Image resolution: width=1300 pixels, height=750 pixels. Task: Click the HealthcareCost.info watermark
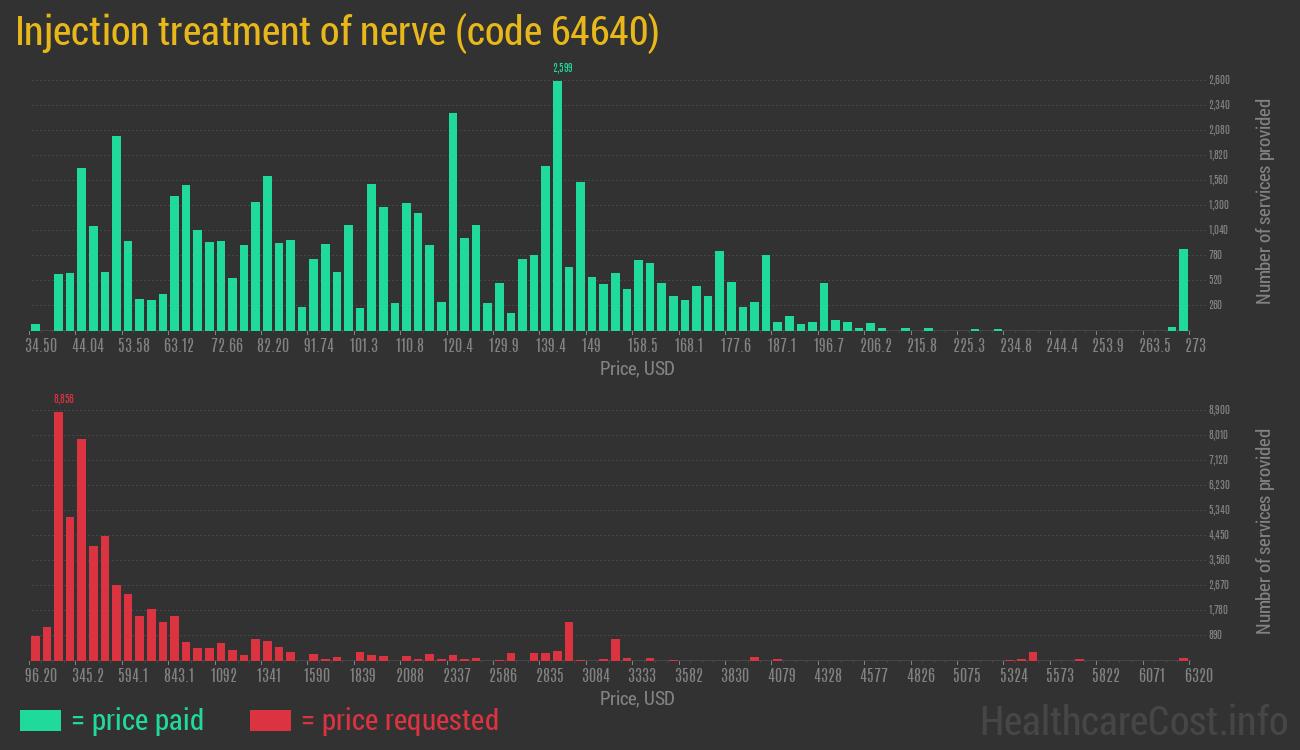(1133, 720)
